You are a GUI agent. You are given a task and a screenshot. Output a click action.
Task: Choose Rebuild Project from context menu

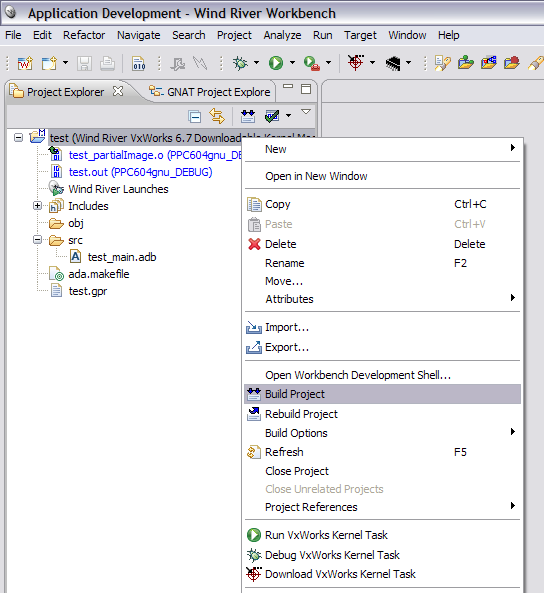click(382, 414)
